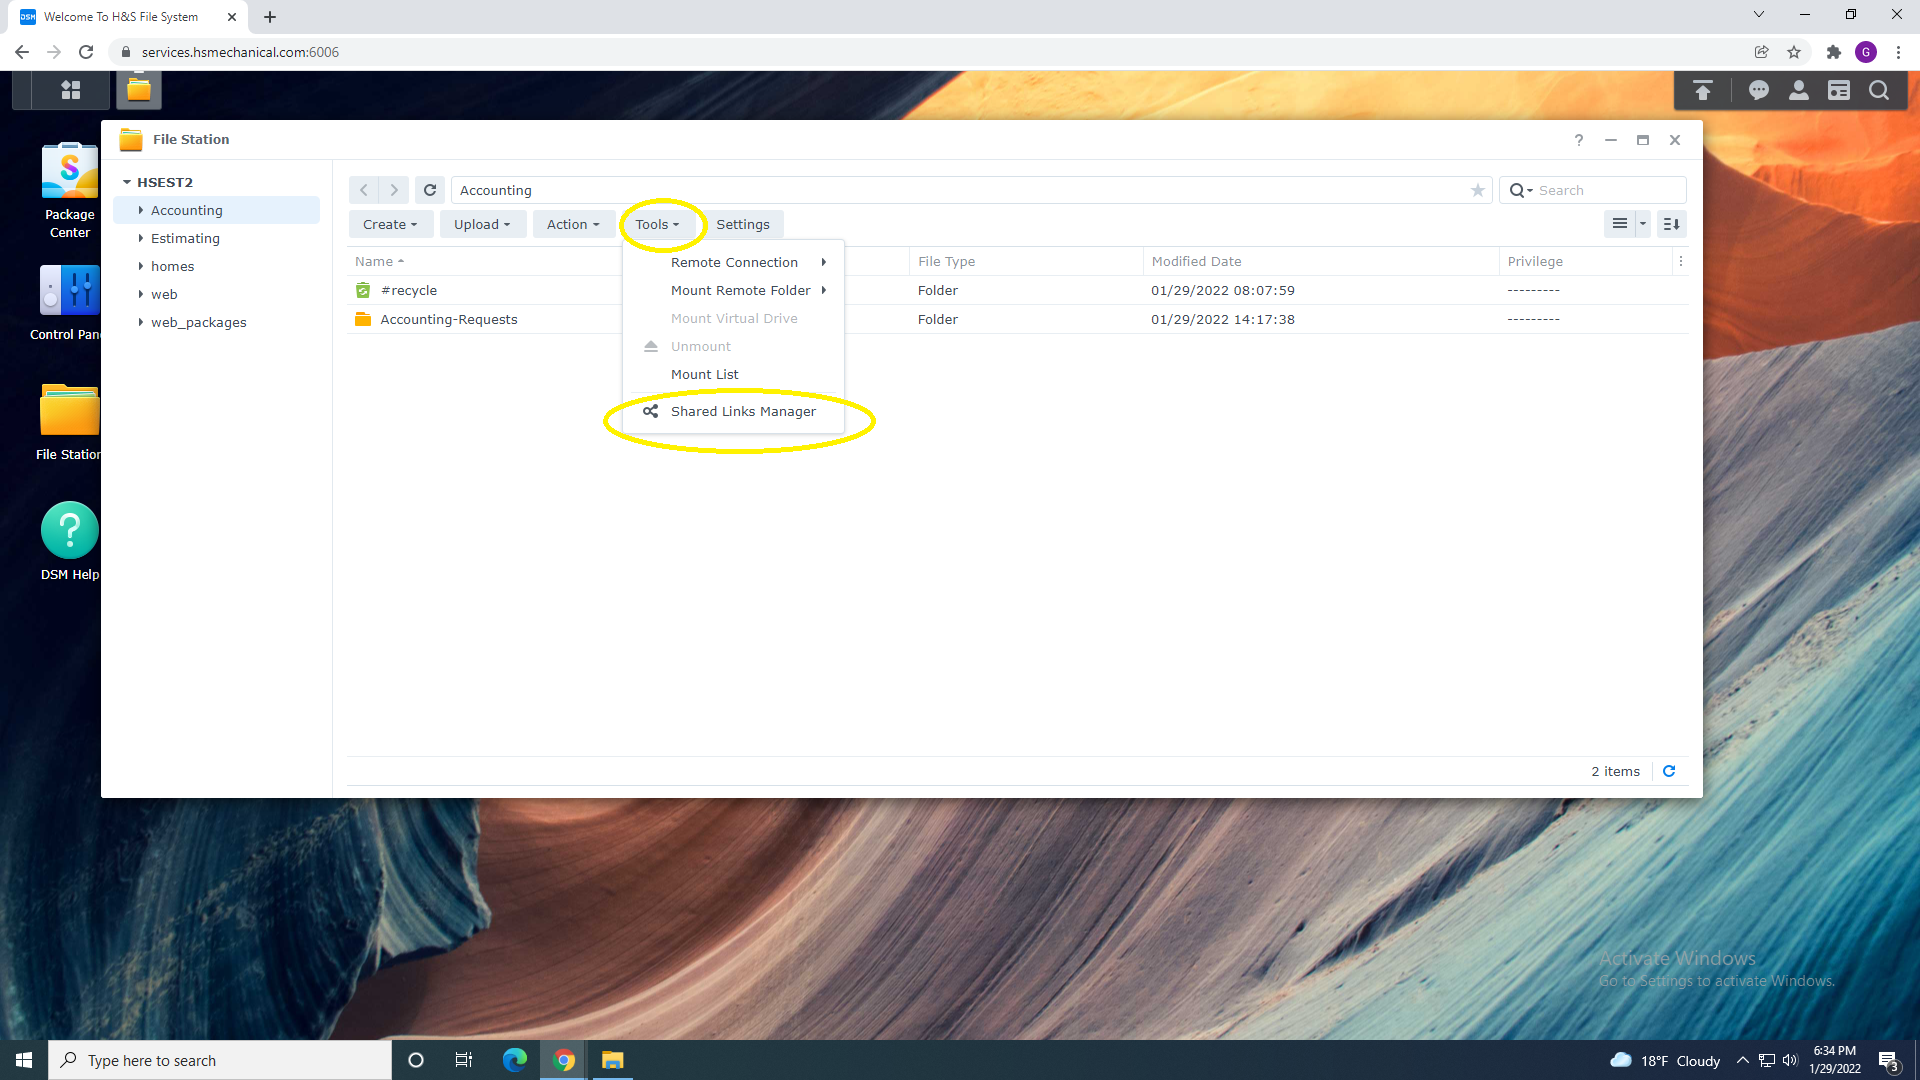This screenshot has width=1920, height=1080.
Task: Open the Accounting-Requests folder
Action: click(x=448, y=319)
